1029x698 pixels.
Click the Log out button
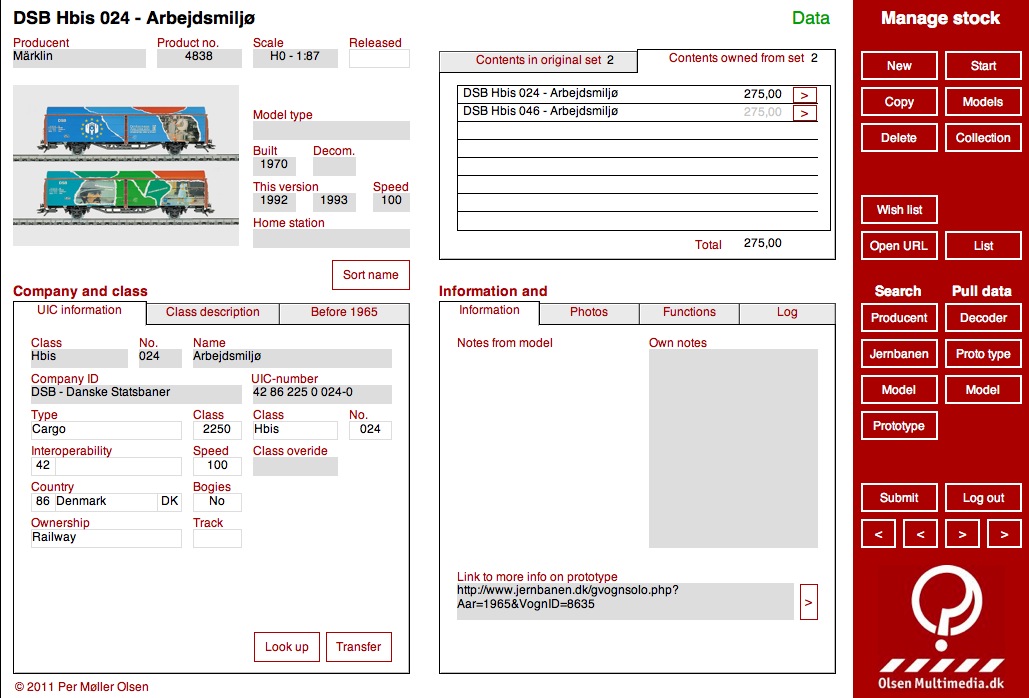point(983,498)
